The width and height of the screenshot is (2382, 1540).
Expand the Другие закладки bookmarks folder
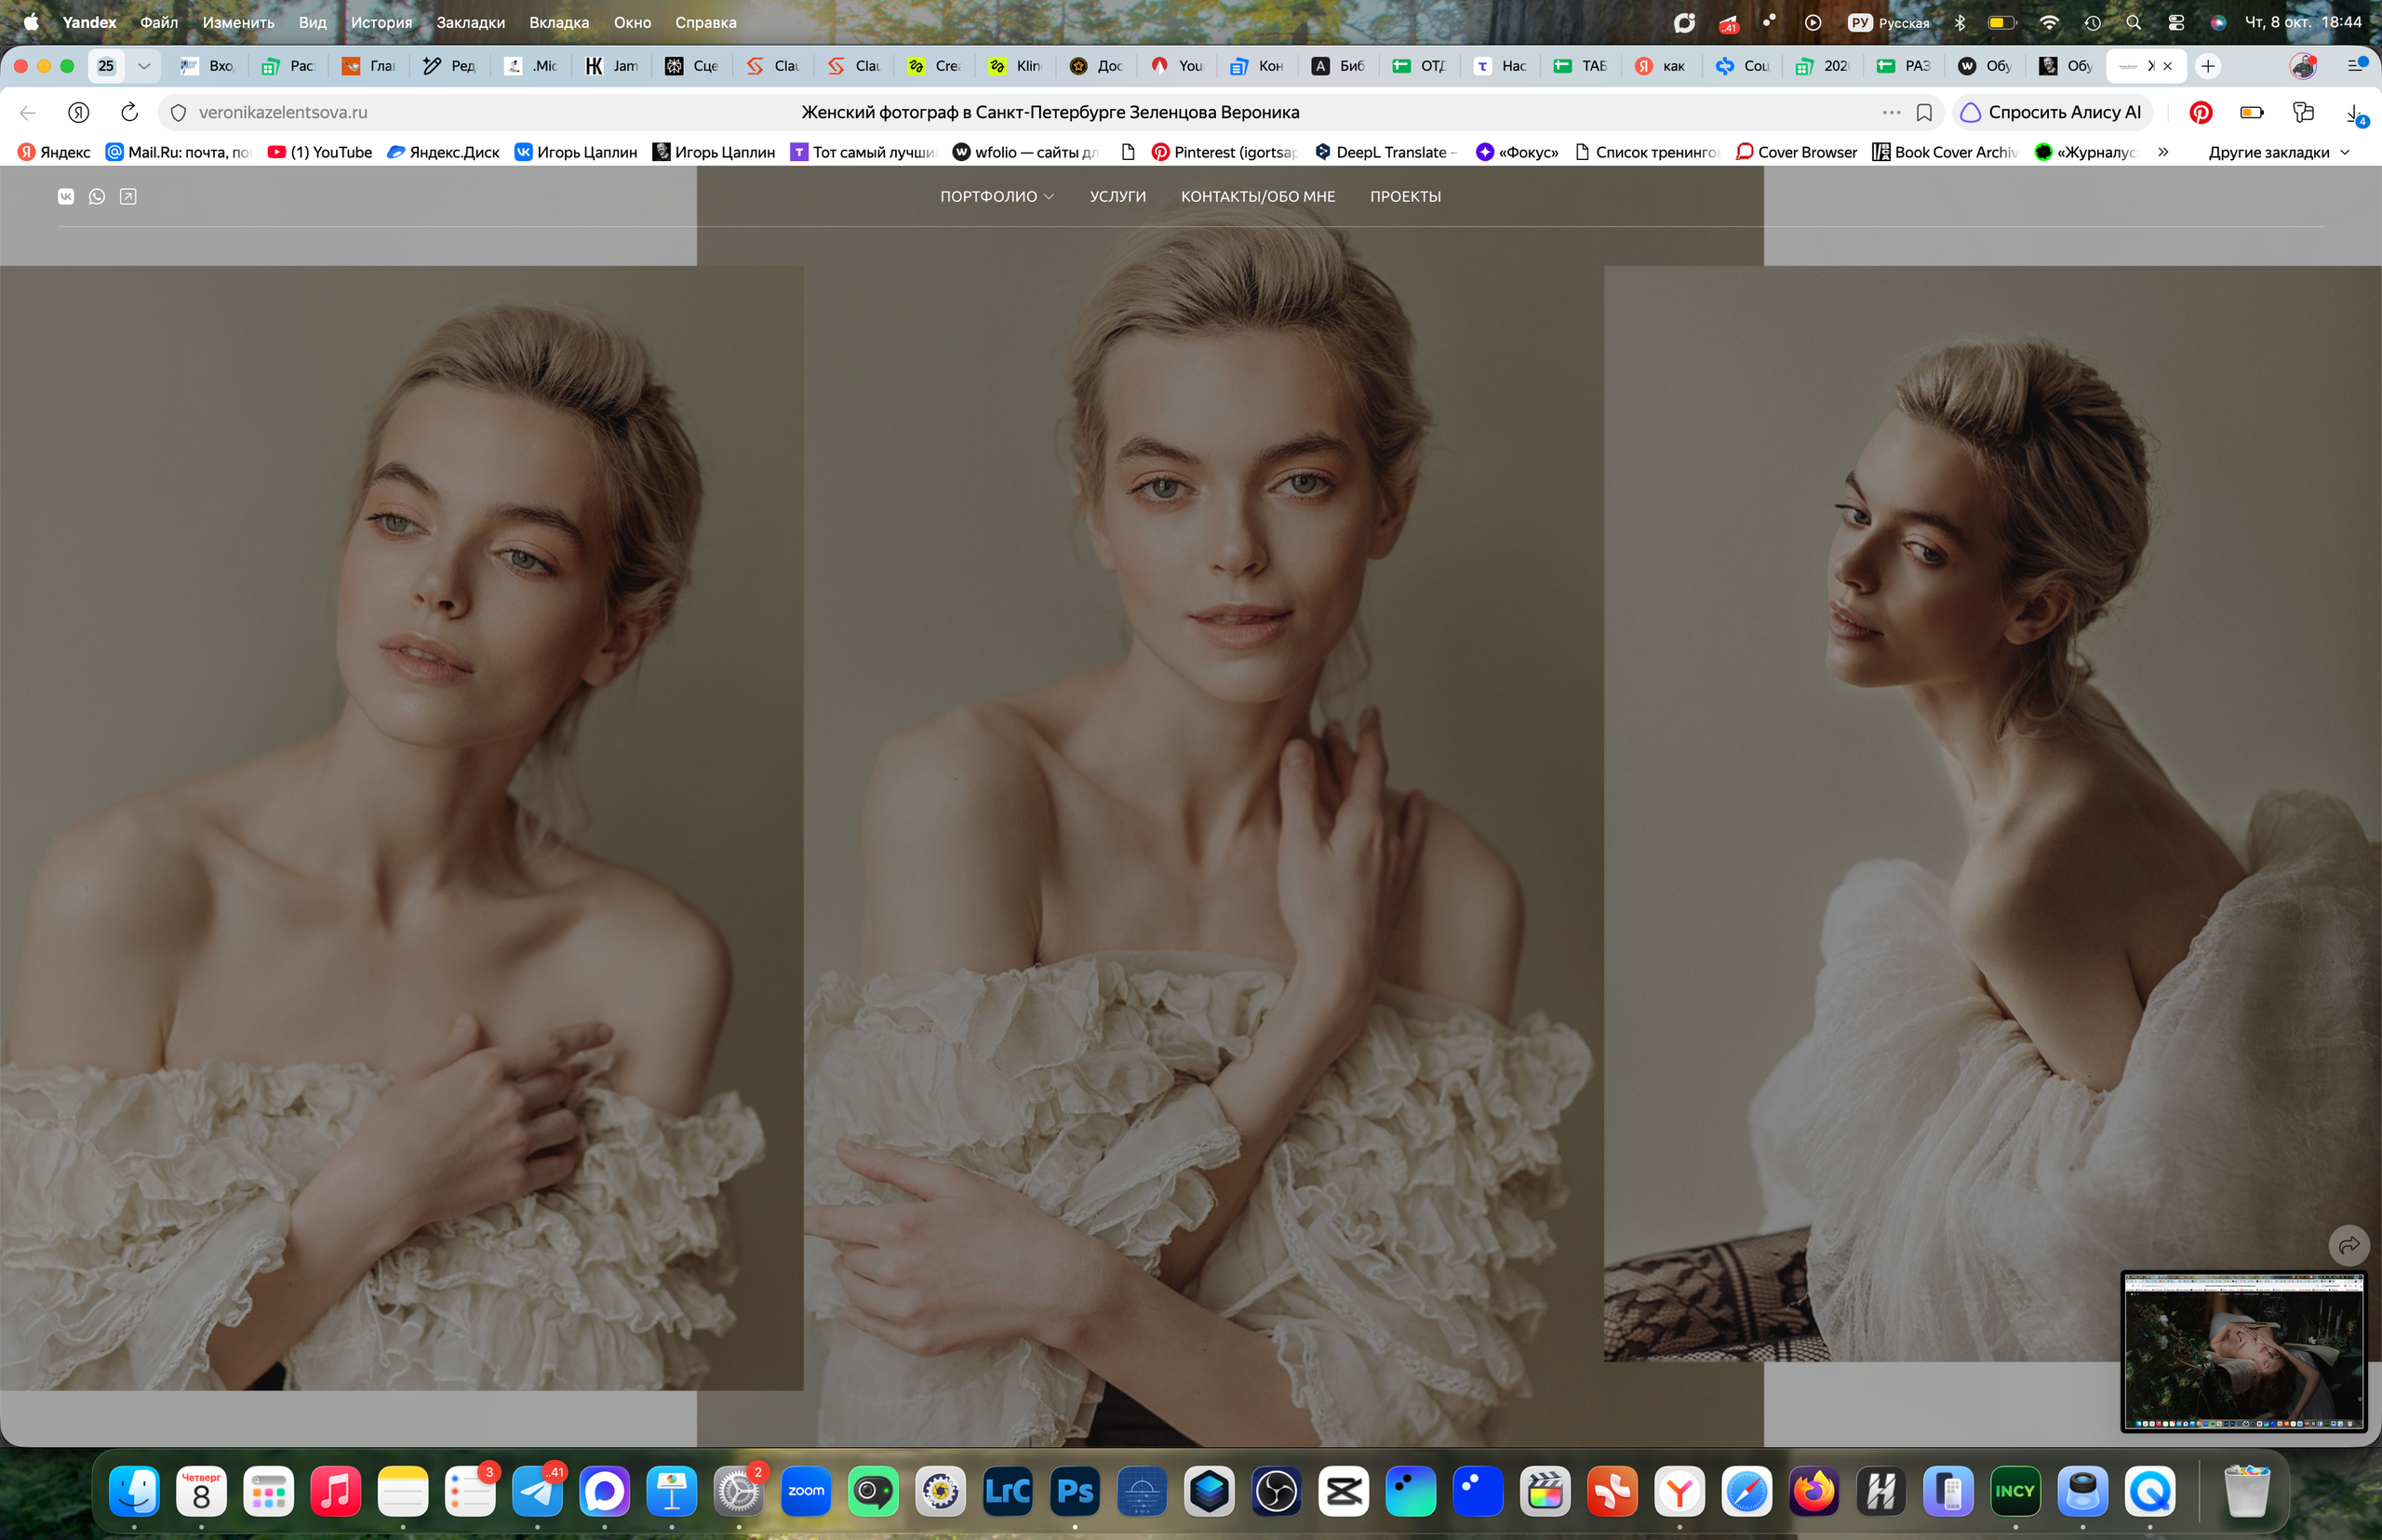point(2278,153)
